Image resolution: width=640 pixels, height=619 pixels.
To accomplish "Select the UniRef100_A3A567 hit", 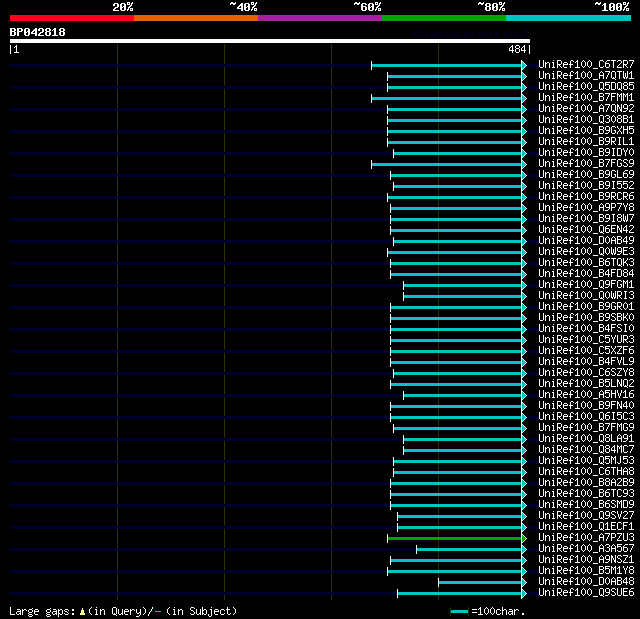I will 586,549.
